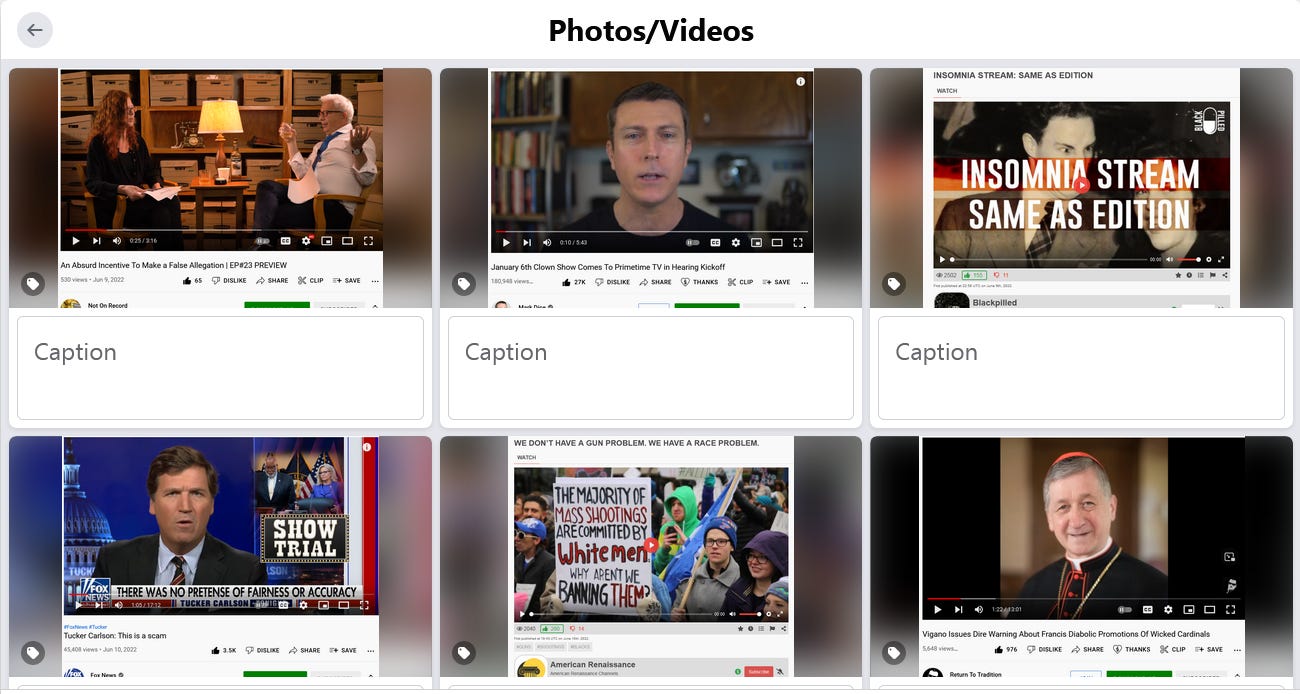1300x694 pixels.
Task: Click 'THANKS' under 'January 6th Clown Show' title
Action: click(699, 282)
